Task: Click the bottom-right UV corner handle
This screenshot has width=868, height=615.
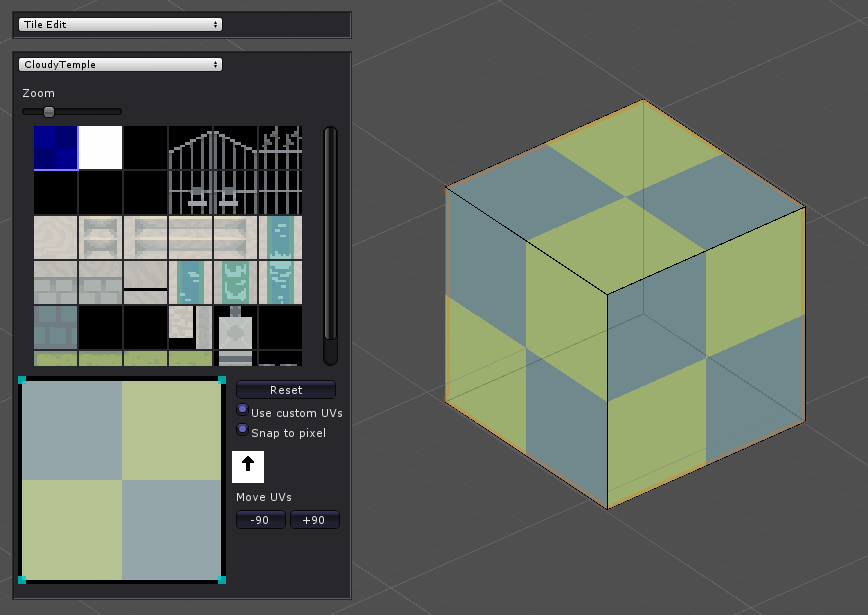Action: coord(221,580)
